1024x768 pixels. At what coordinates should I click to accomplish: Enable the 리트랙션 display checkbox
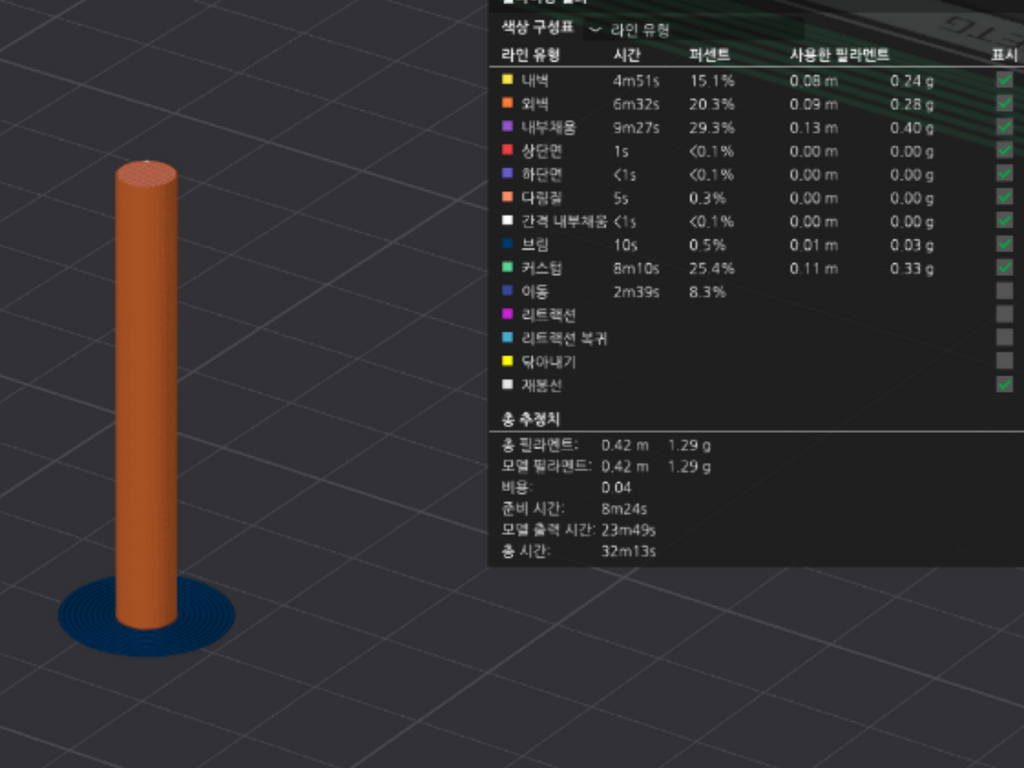pyautogui.click(x=1004, y=315)
